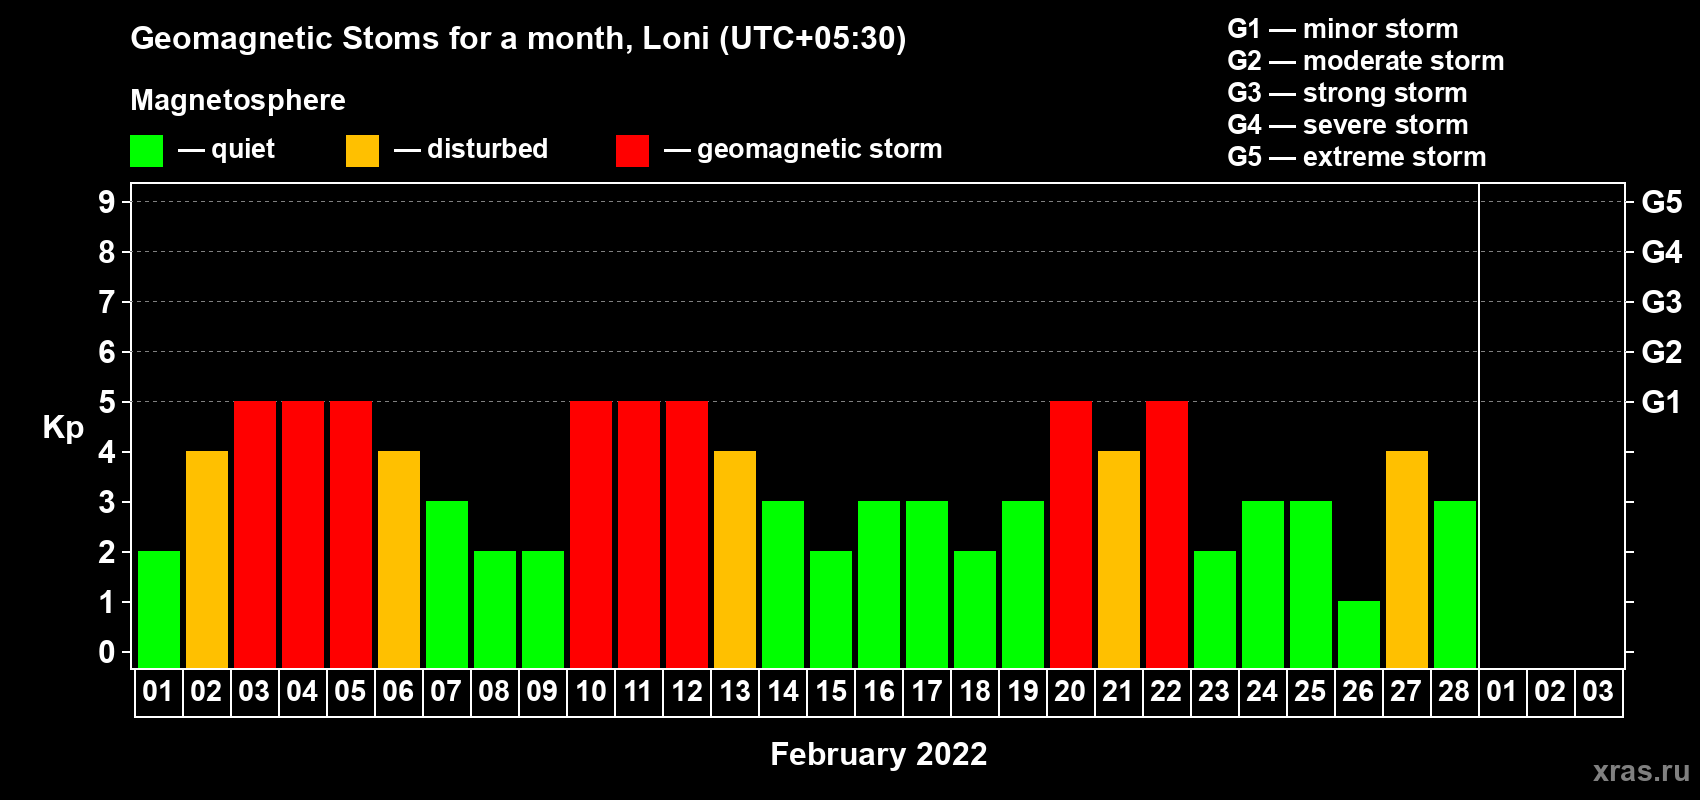The height and width of the screenshot is (800, 1700).
Task: Select the Kp axis title
Action: pyautogui.click(x=63, y=428)
